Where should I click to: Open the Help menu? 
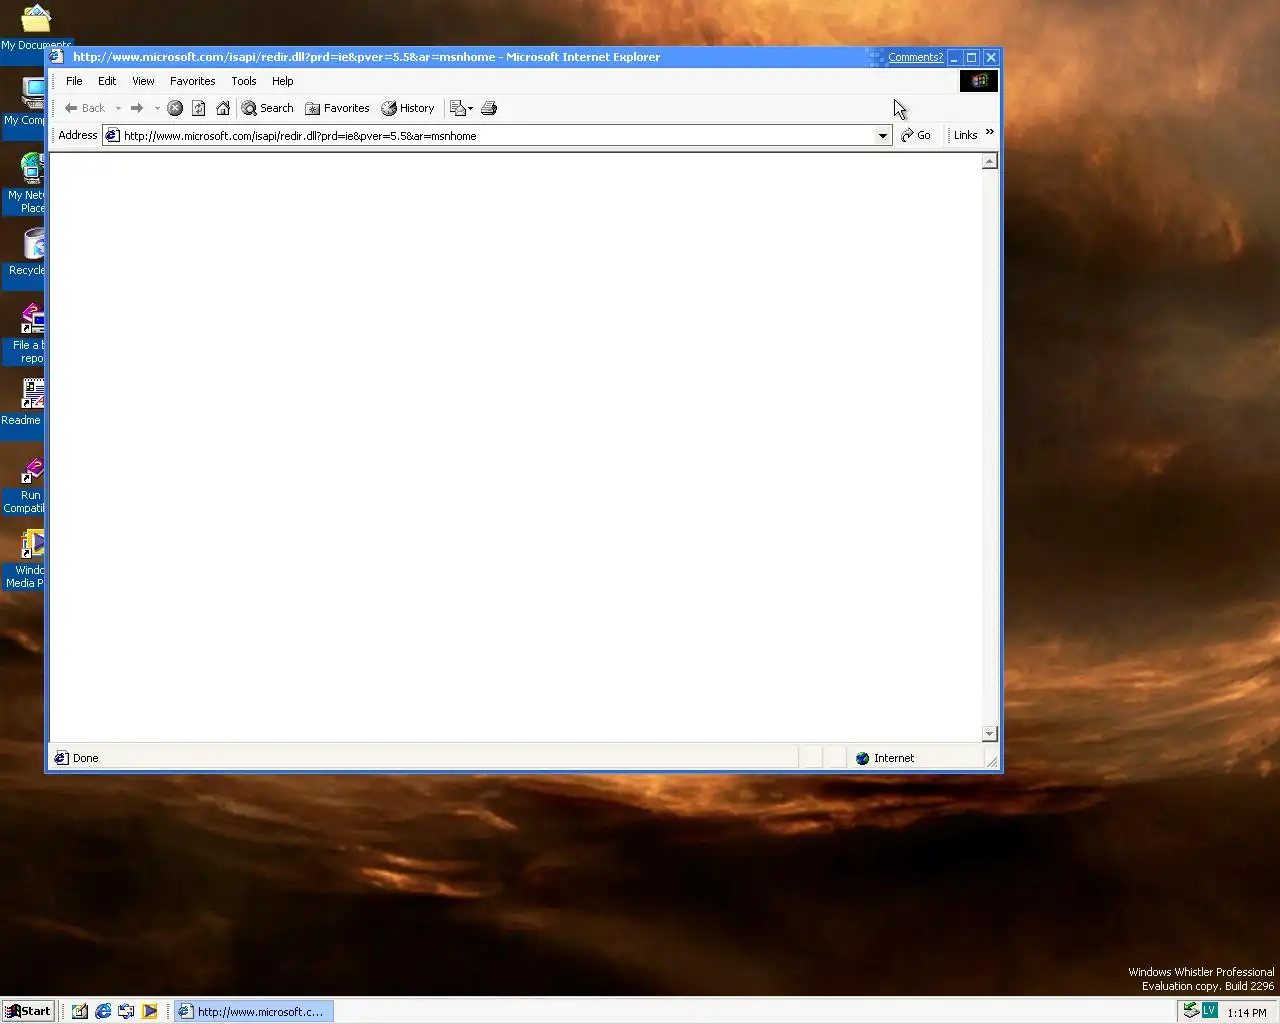[x=283, y=81]
